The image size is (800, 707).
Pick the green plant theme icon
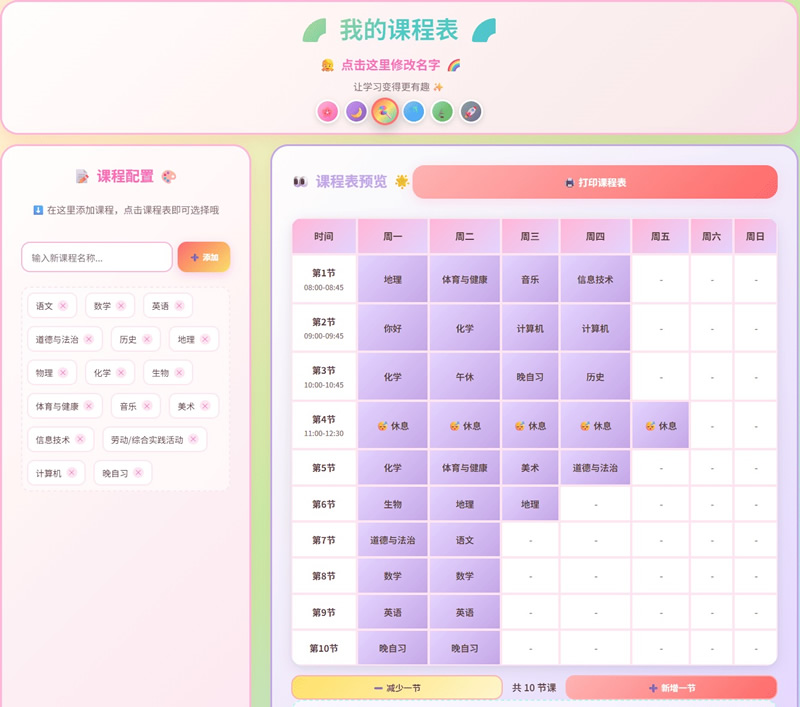(x=442, y=112)
